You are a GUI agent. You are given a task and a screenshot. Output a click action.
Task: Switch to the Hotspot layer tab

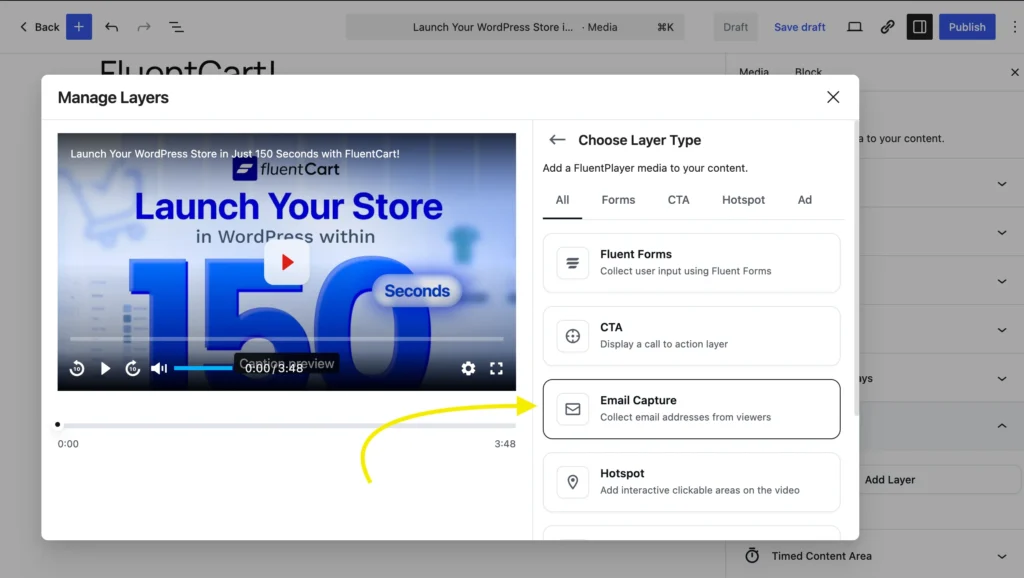tap(743, 200)
